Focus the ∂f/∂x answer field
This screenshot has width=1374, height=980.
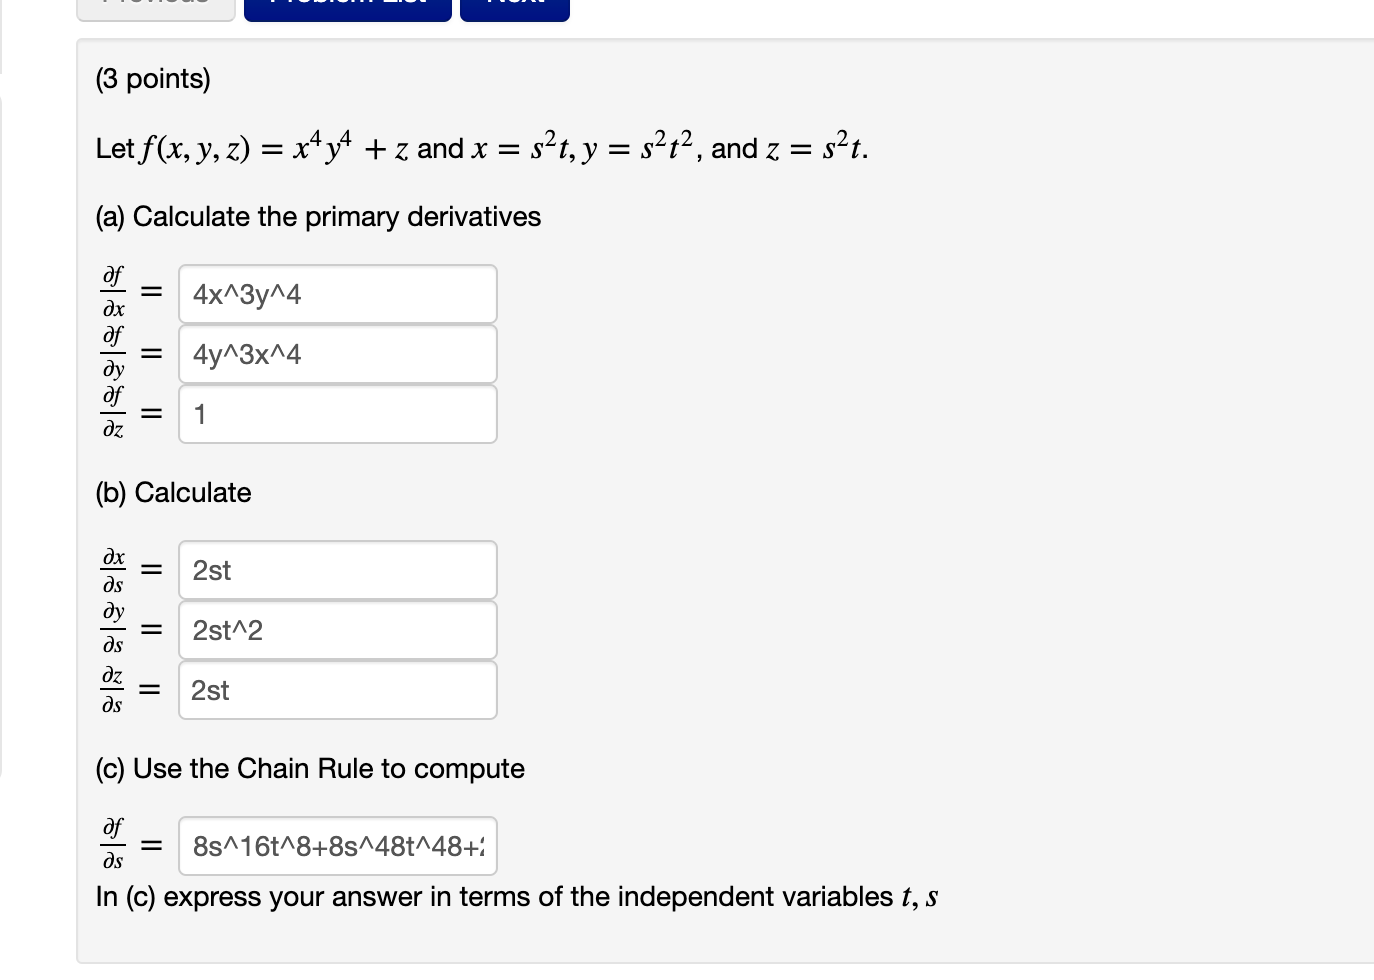point(338,294)
